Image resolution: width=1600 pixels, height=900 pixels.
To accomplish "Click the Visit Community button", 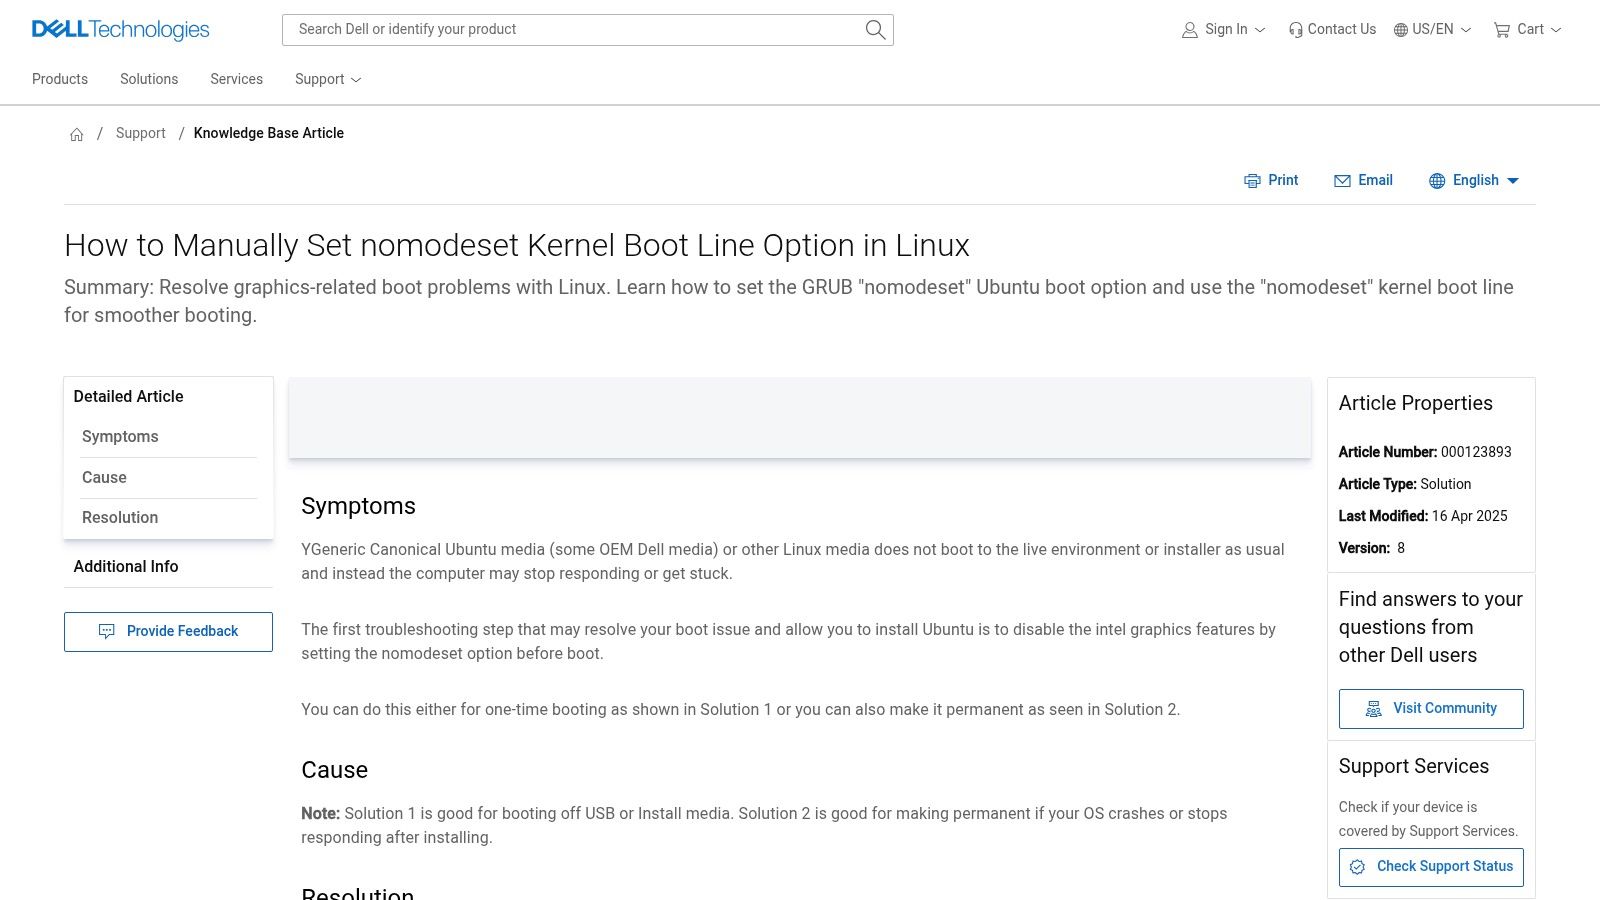I will pyautogui.click(x=1431, y=709).
